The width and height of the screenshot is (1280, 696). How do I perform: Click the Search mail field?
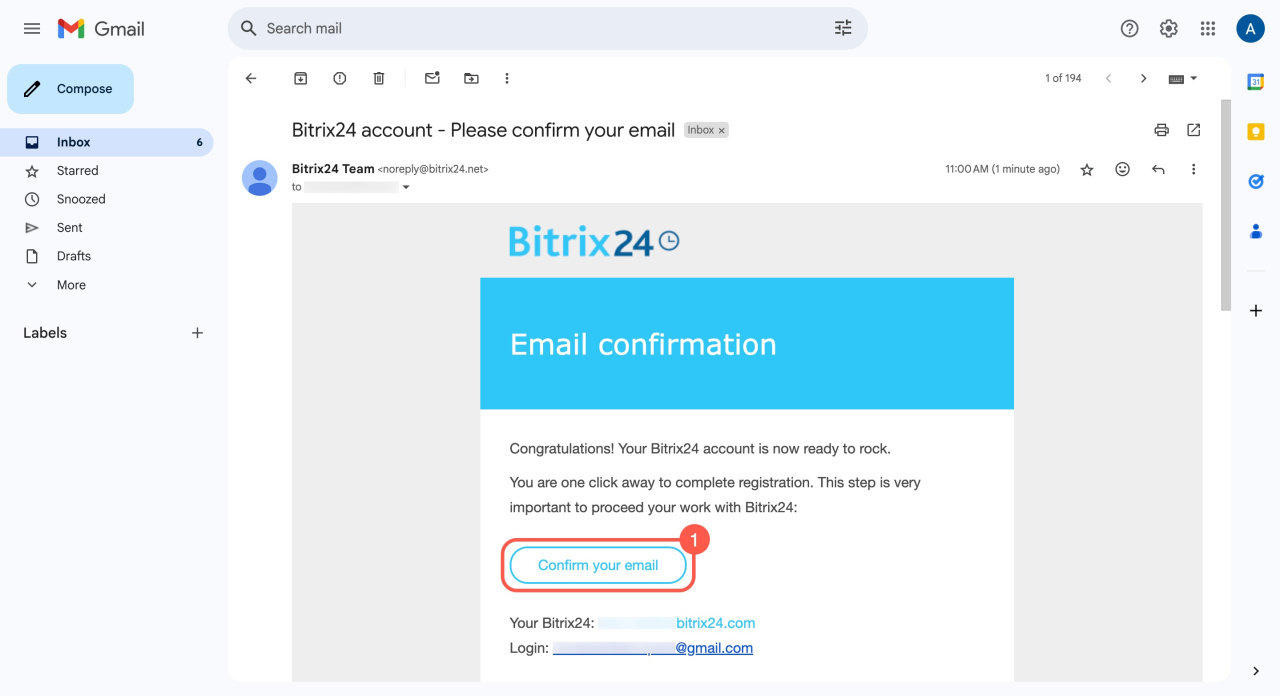click(x=547, y=28)
